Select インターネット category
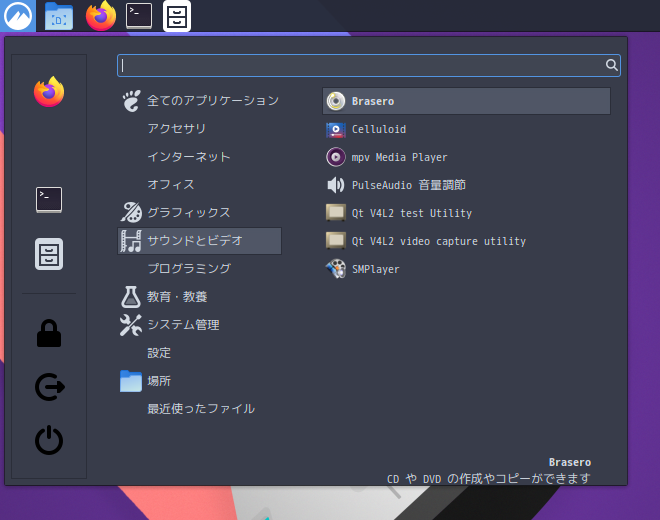This screenshot has height=520, width=660. 200,157
